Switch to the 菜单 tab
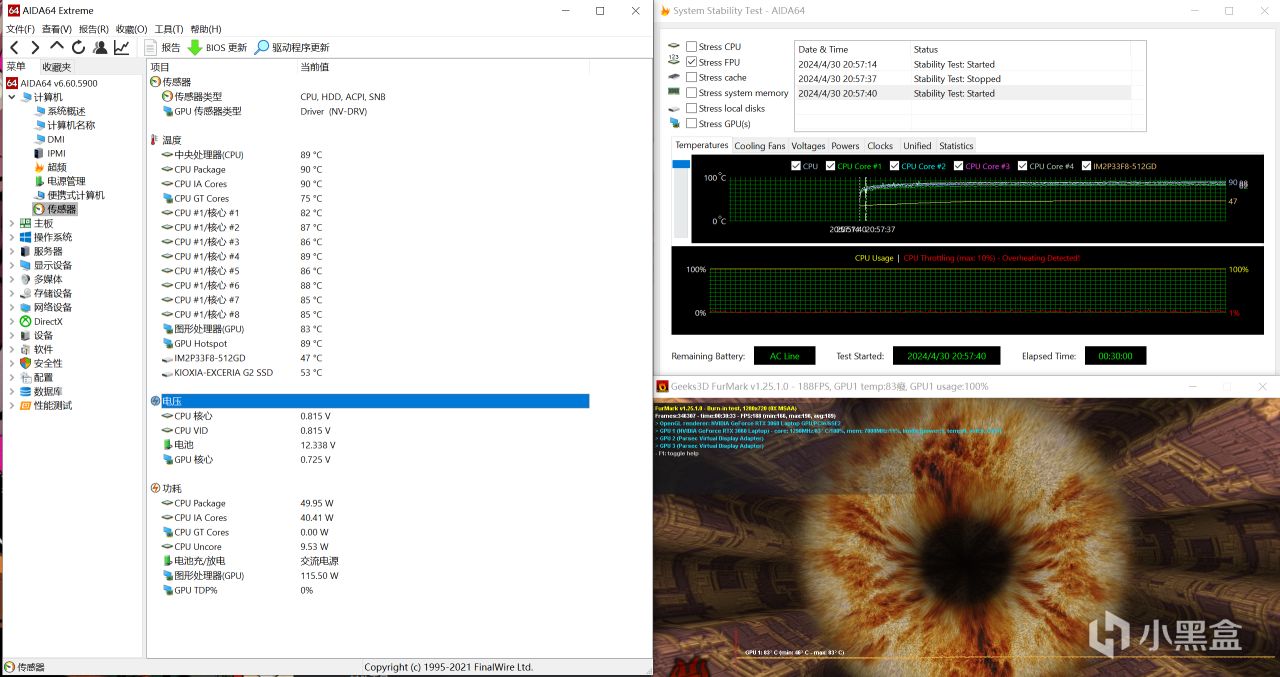The image size is (1280, 677). click(17, 66)
